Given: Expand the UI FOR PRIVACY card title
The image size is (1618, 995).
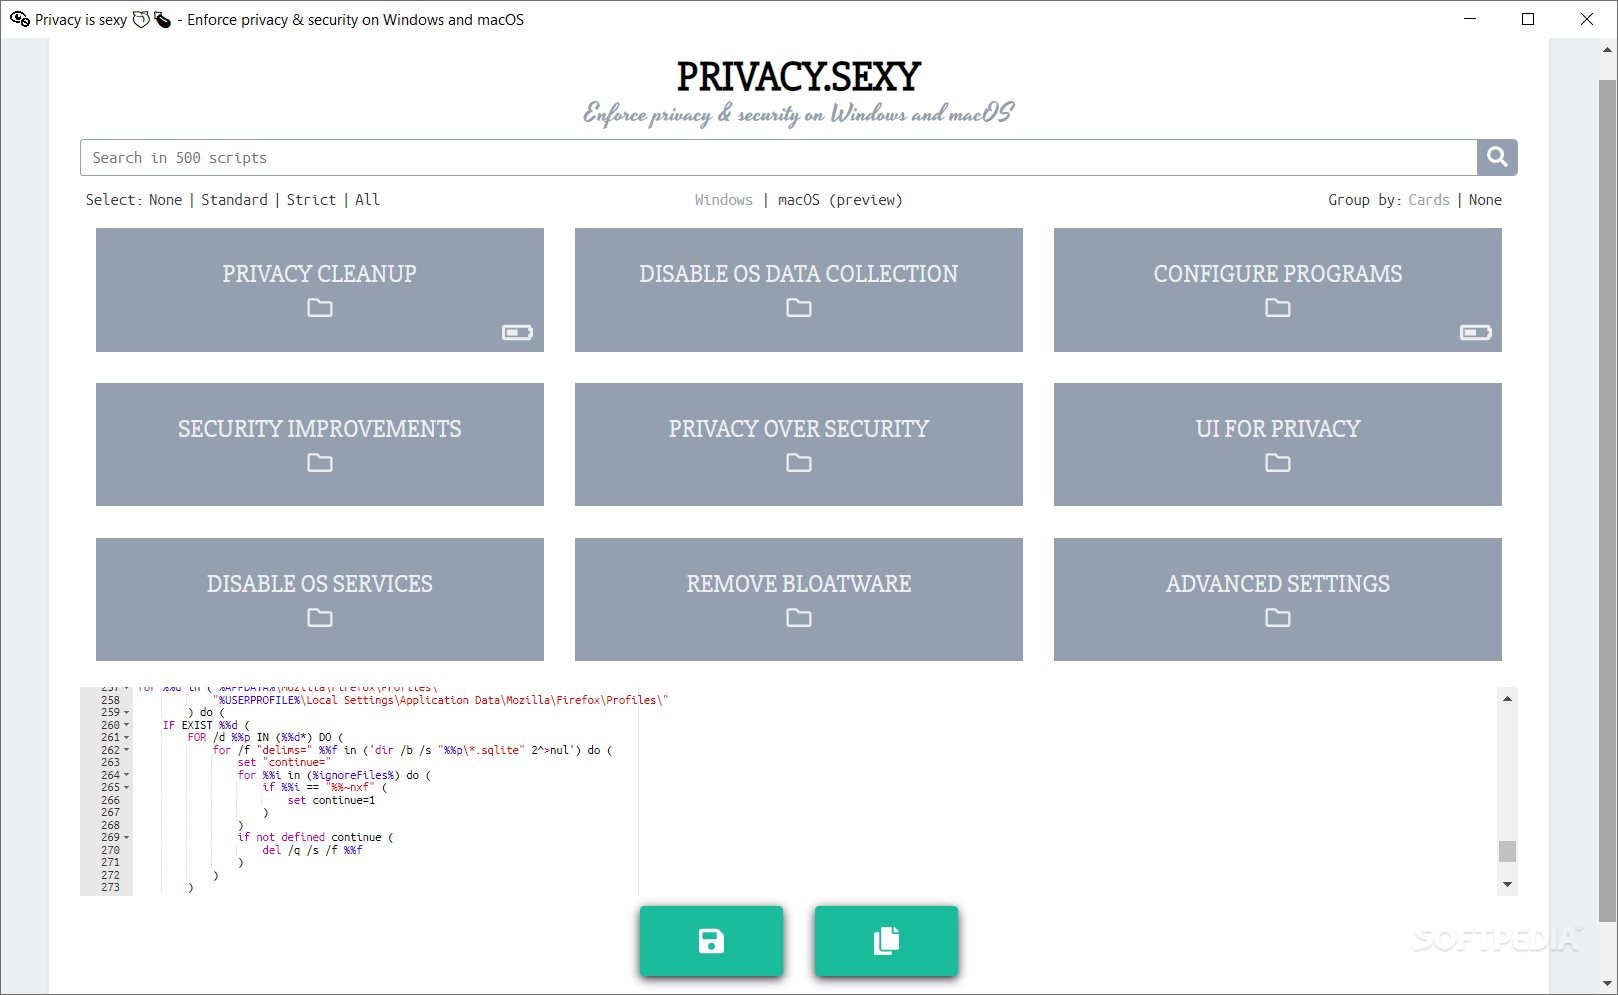Looking at the screenshot, I should (1278, 429).
